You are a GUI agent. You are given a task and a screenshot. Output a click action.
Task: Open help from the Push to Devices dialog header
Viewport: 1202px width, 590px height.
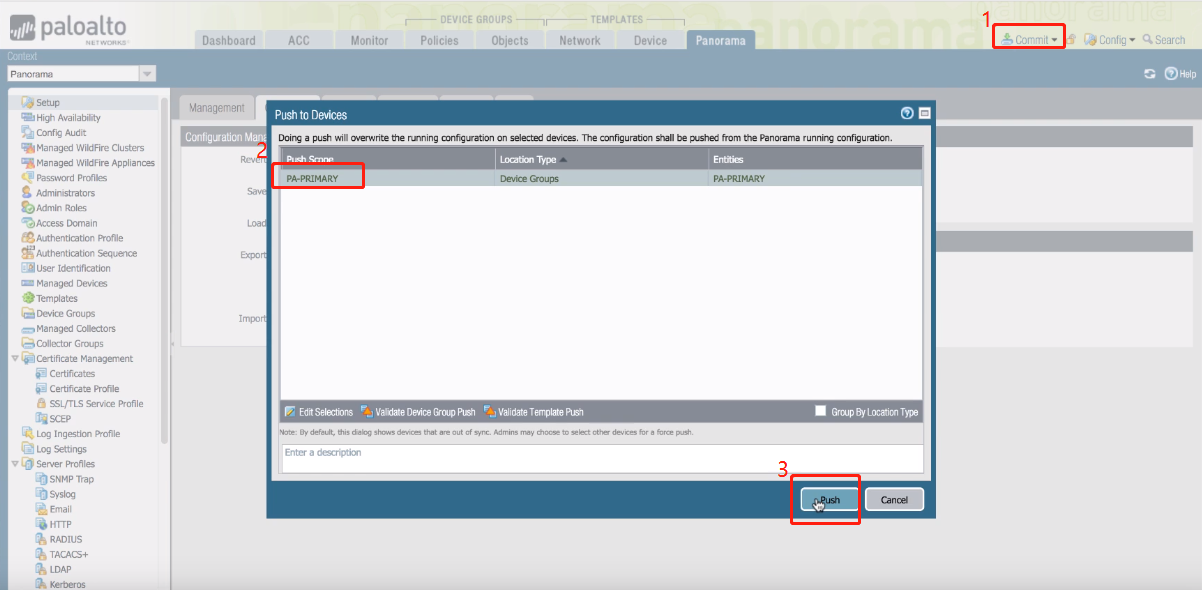(907, 114)
